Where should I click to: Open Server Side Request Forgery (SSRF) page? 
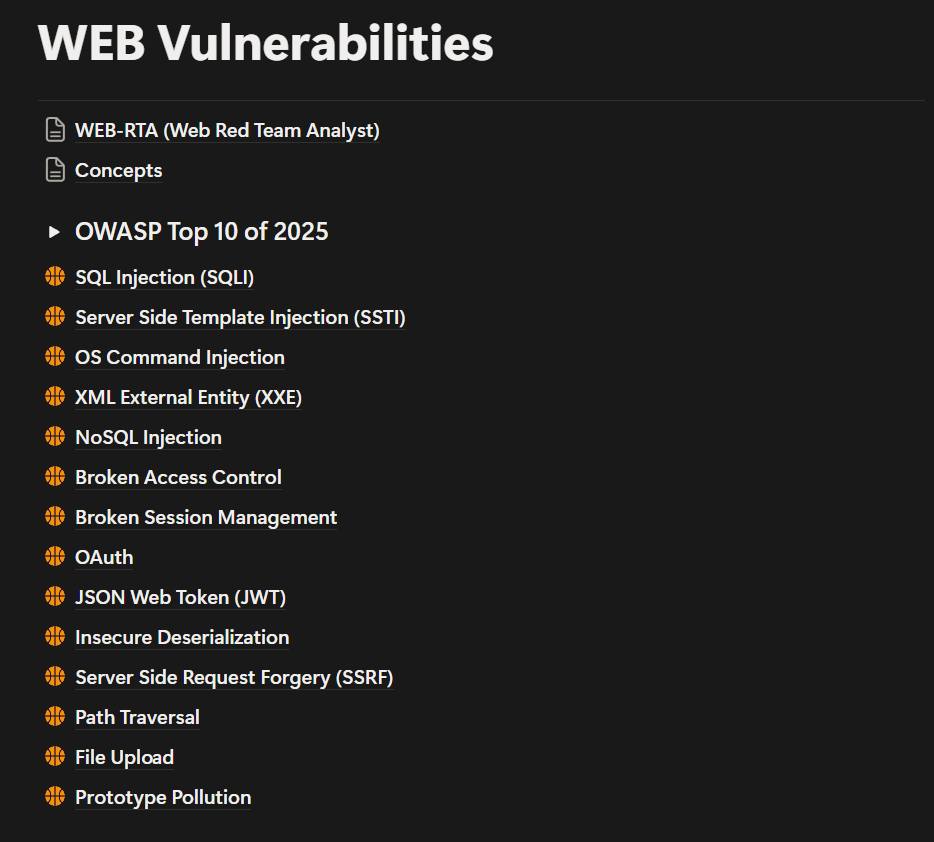tap(234, 678)
